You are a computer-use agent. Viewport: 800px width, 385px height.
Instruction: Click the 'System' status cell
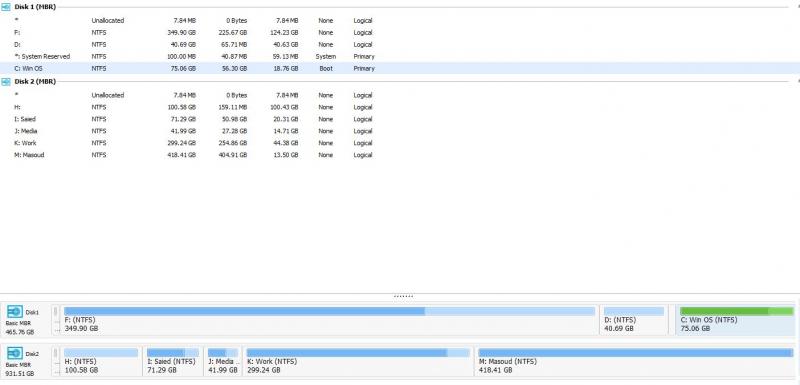pos(326,57)
